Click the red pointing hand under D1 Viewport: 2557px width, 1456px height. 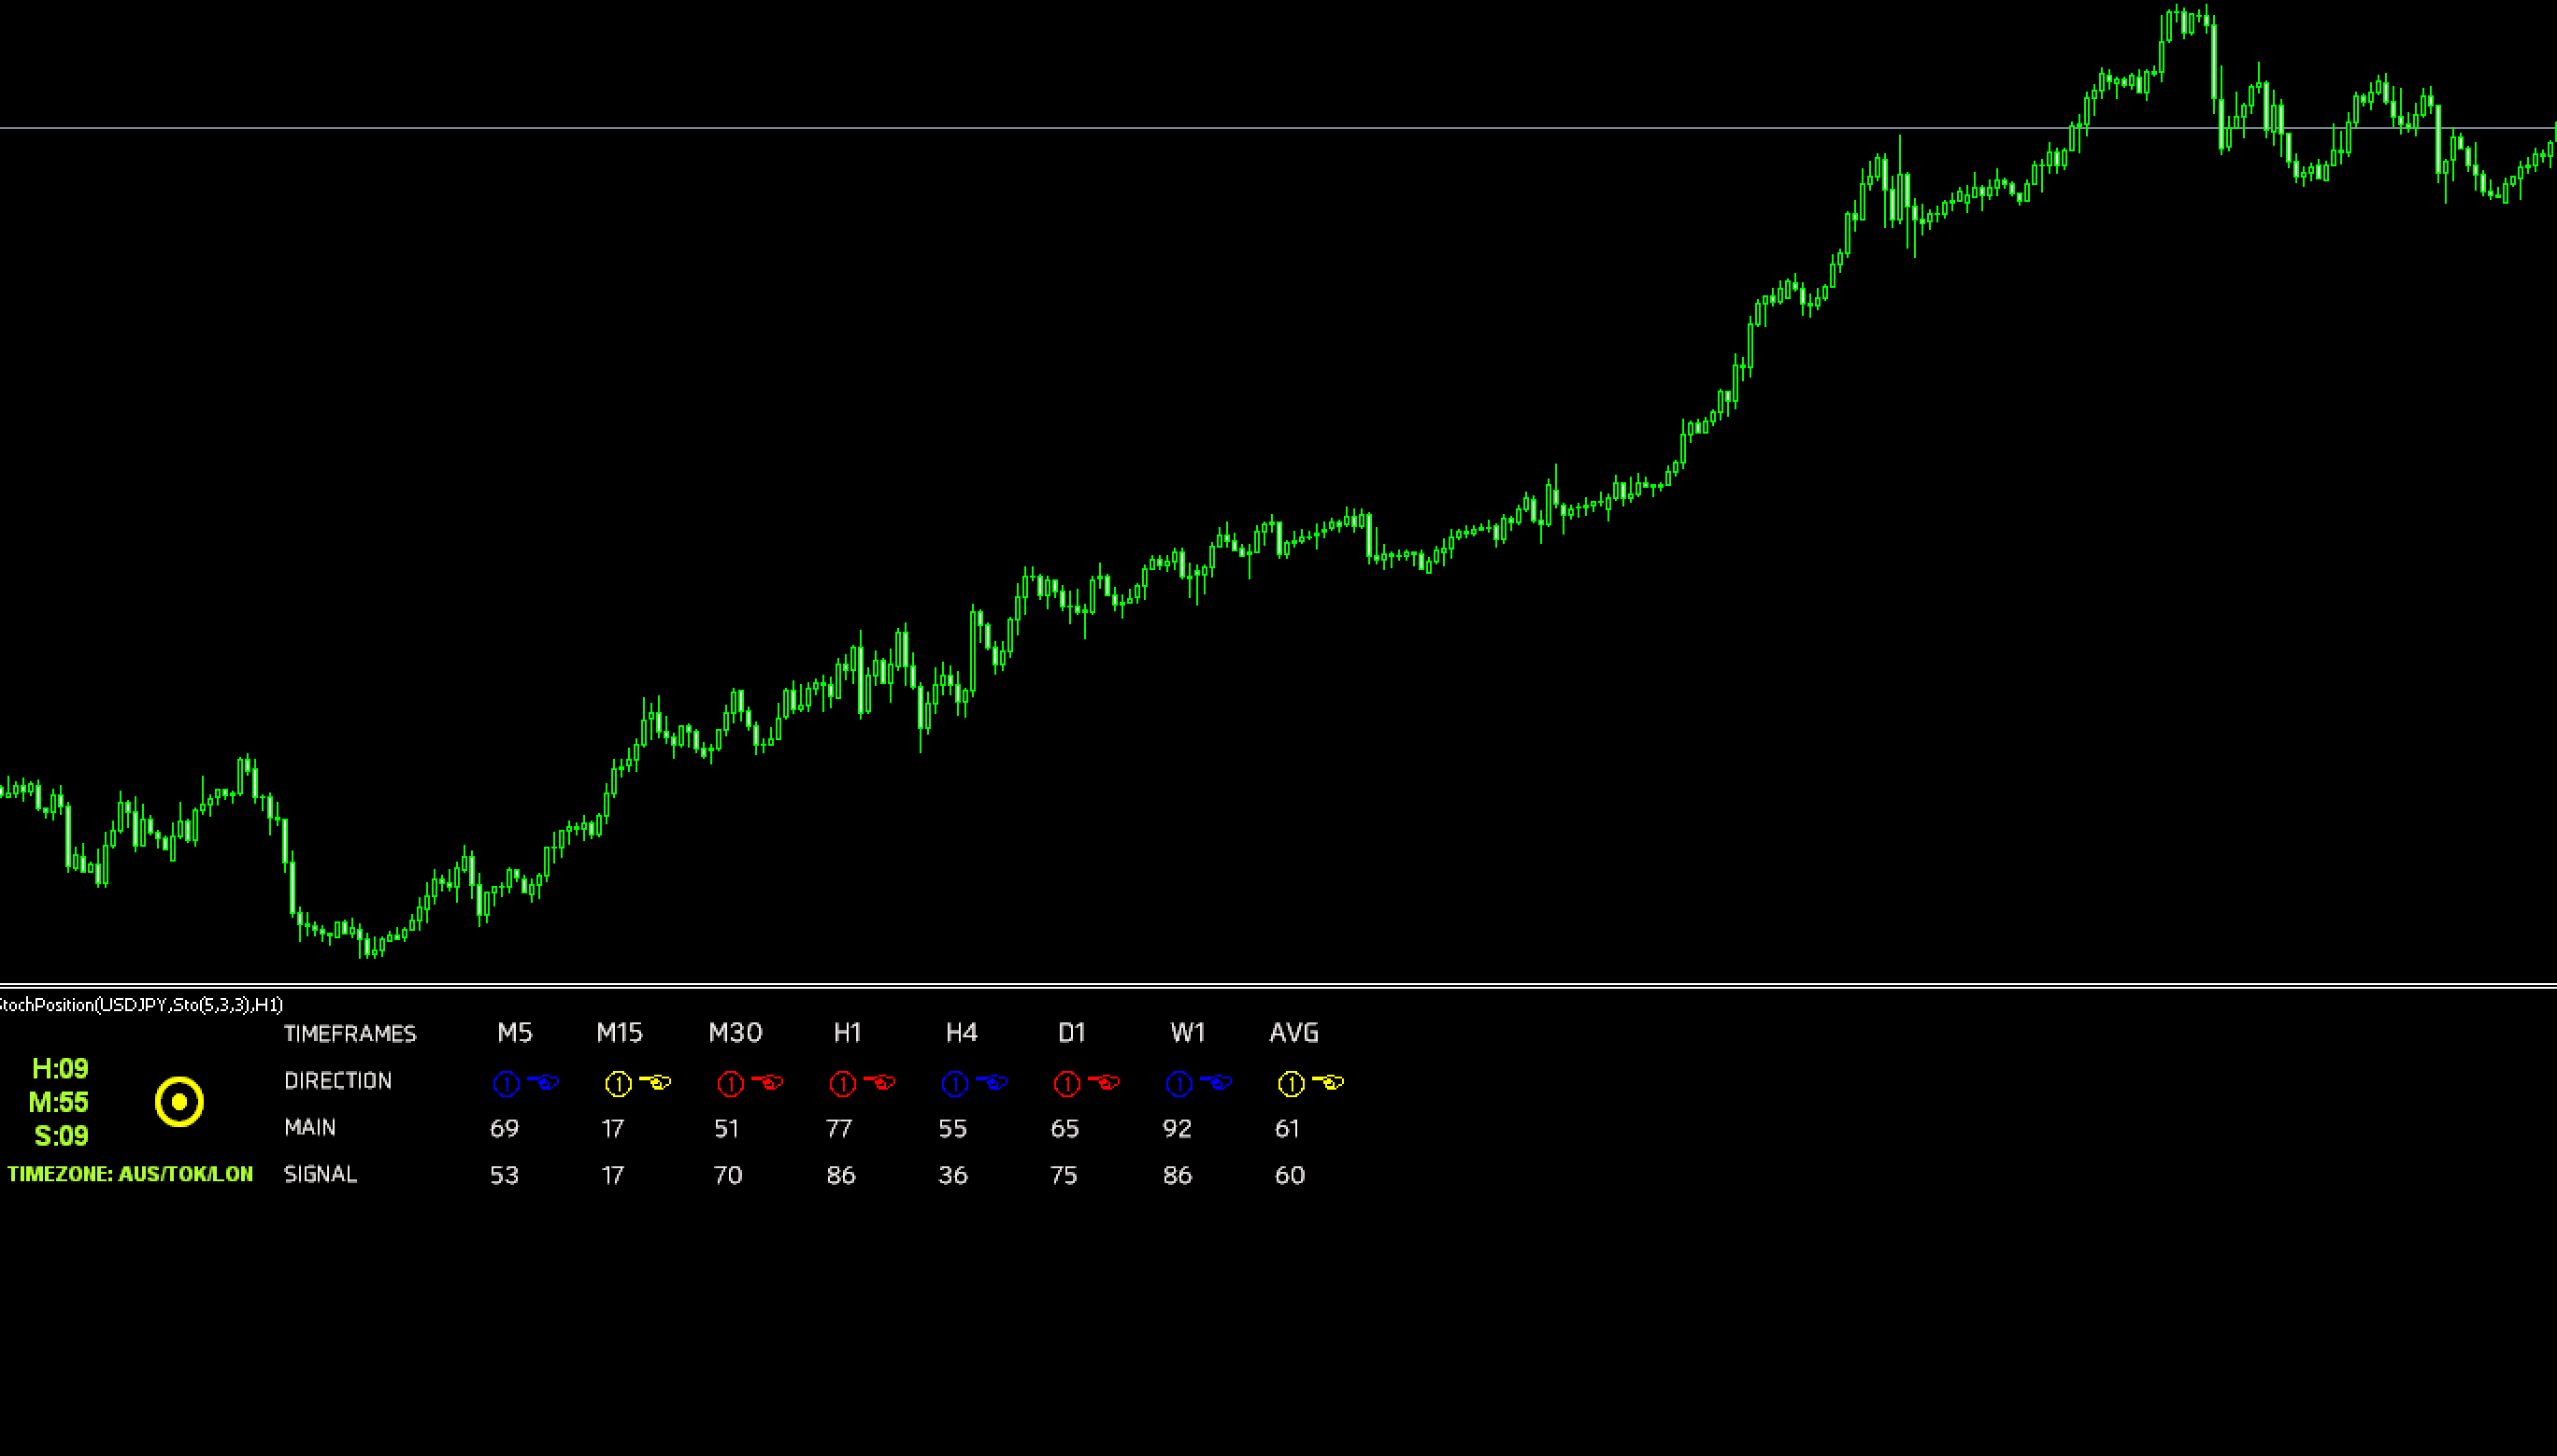[1104, 1082]
